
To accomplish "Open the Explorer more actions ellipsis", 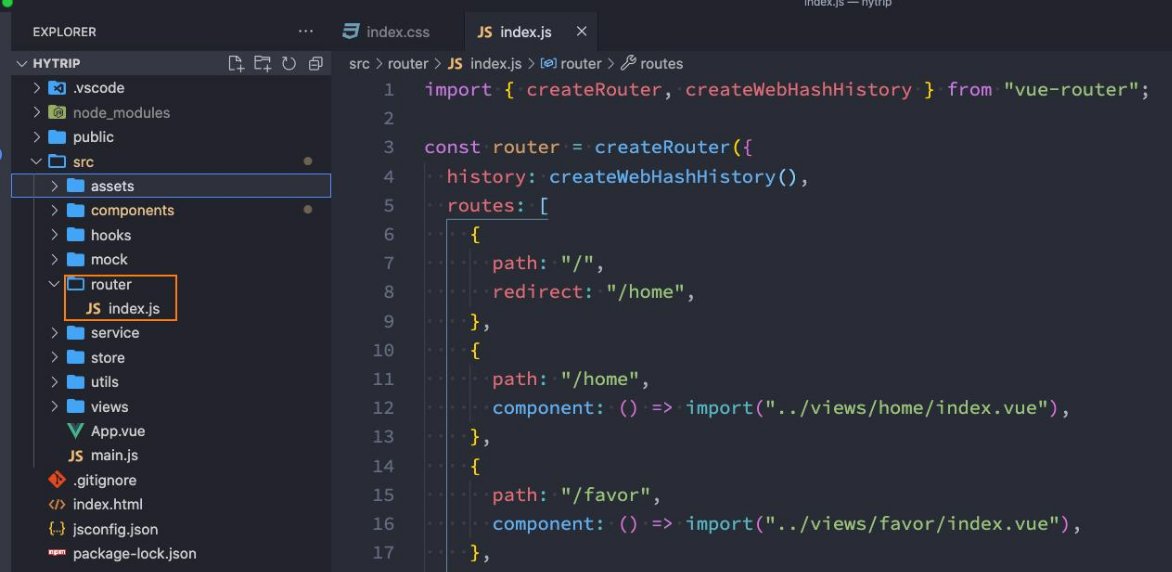I will [306, 32].
